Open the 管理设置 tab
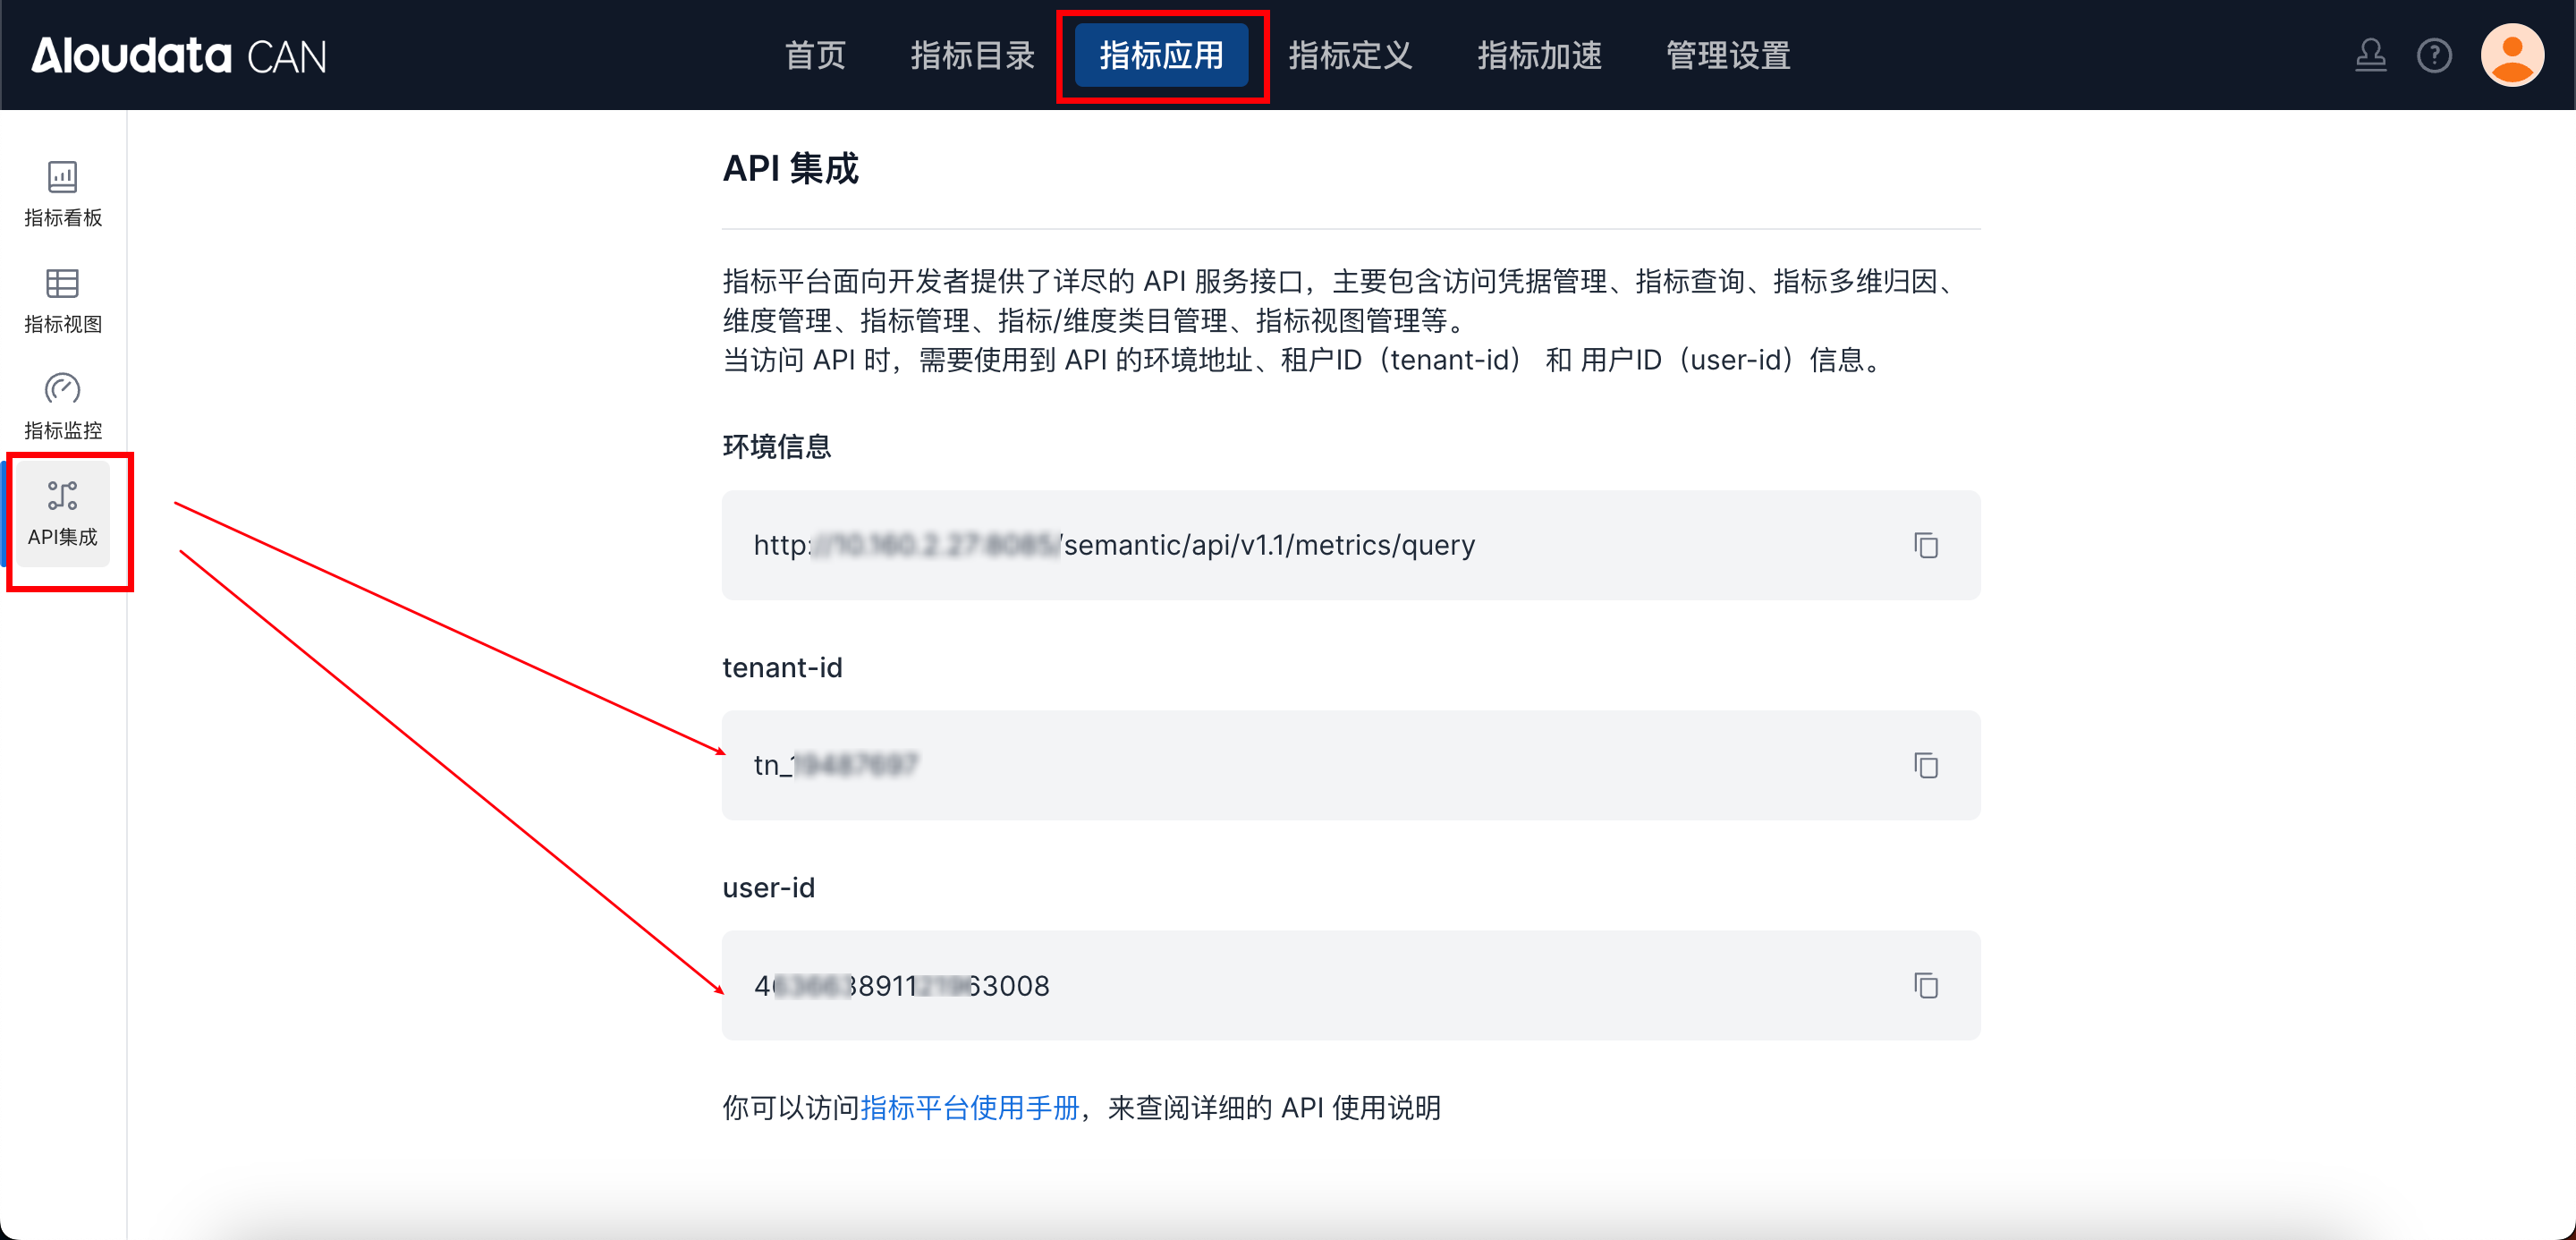 pyautogui.click(x=1728, y=55)
